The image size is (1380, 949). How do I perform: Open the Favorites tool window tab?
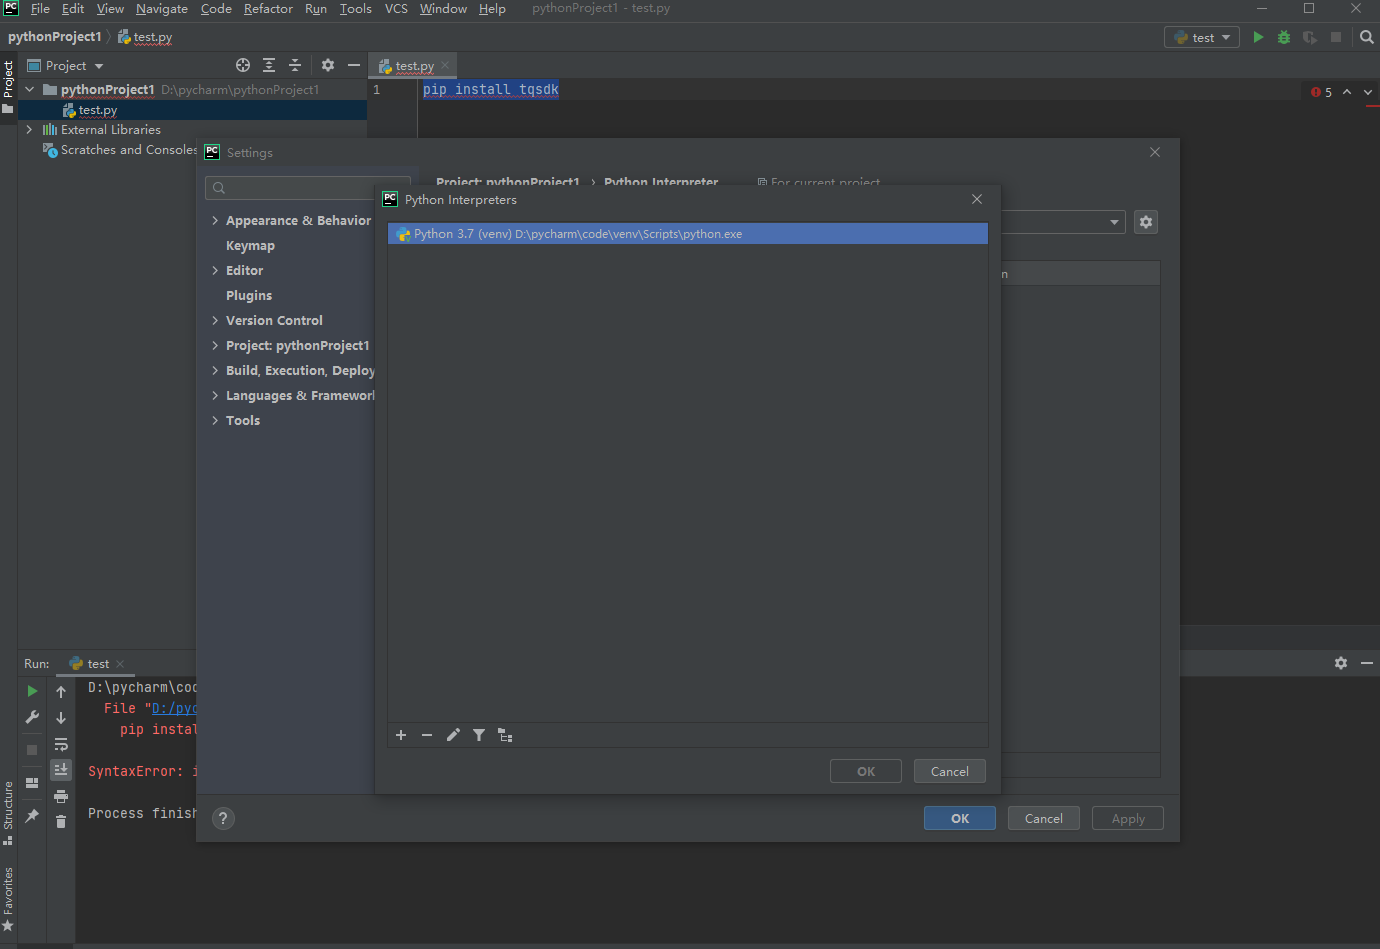(8, 899)
